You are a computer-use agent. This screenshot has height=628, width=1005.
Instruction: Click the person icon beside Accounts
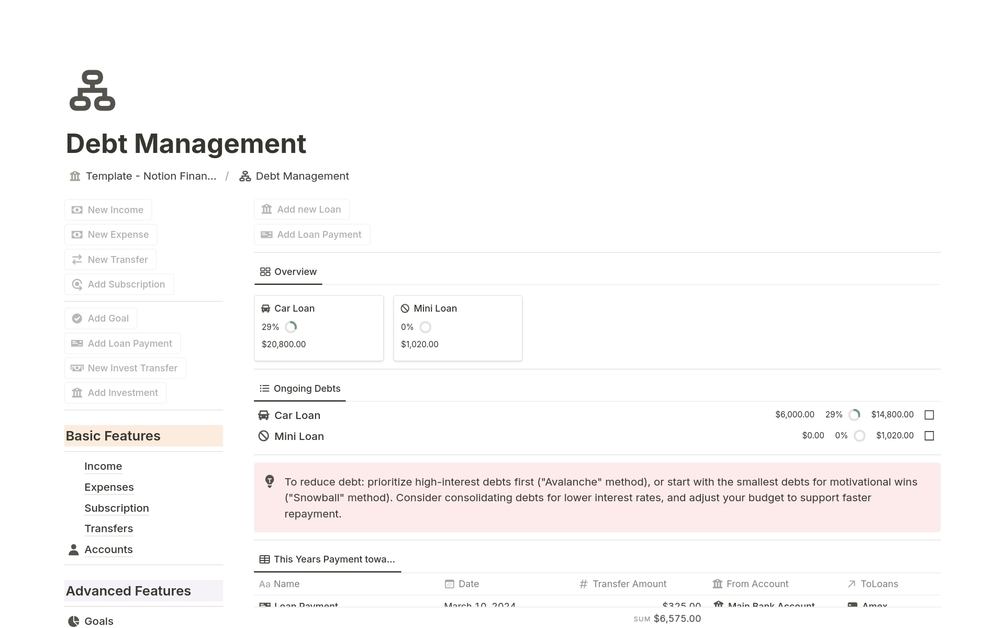(x=74, y=550)
